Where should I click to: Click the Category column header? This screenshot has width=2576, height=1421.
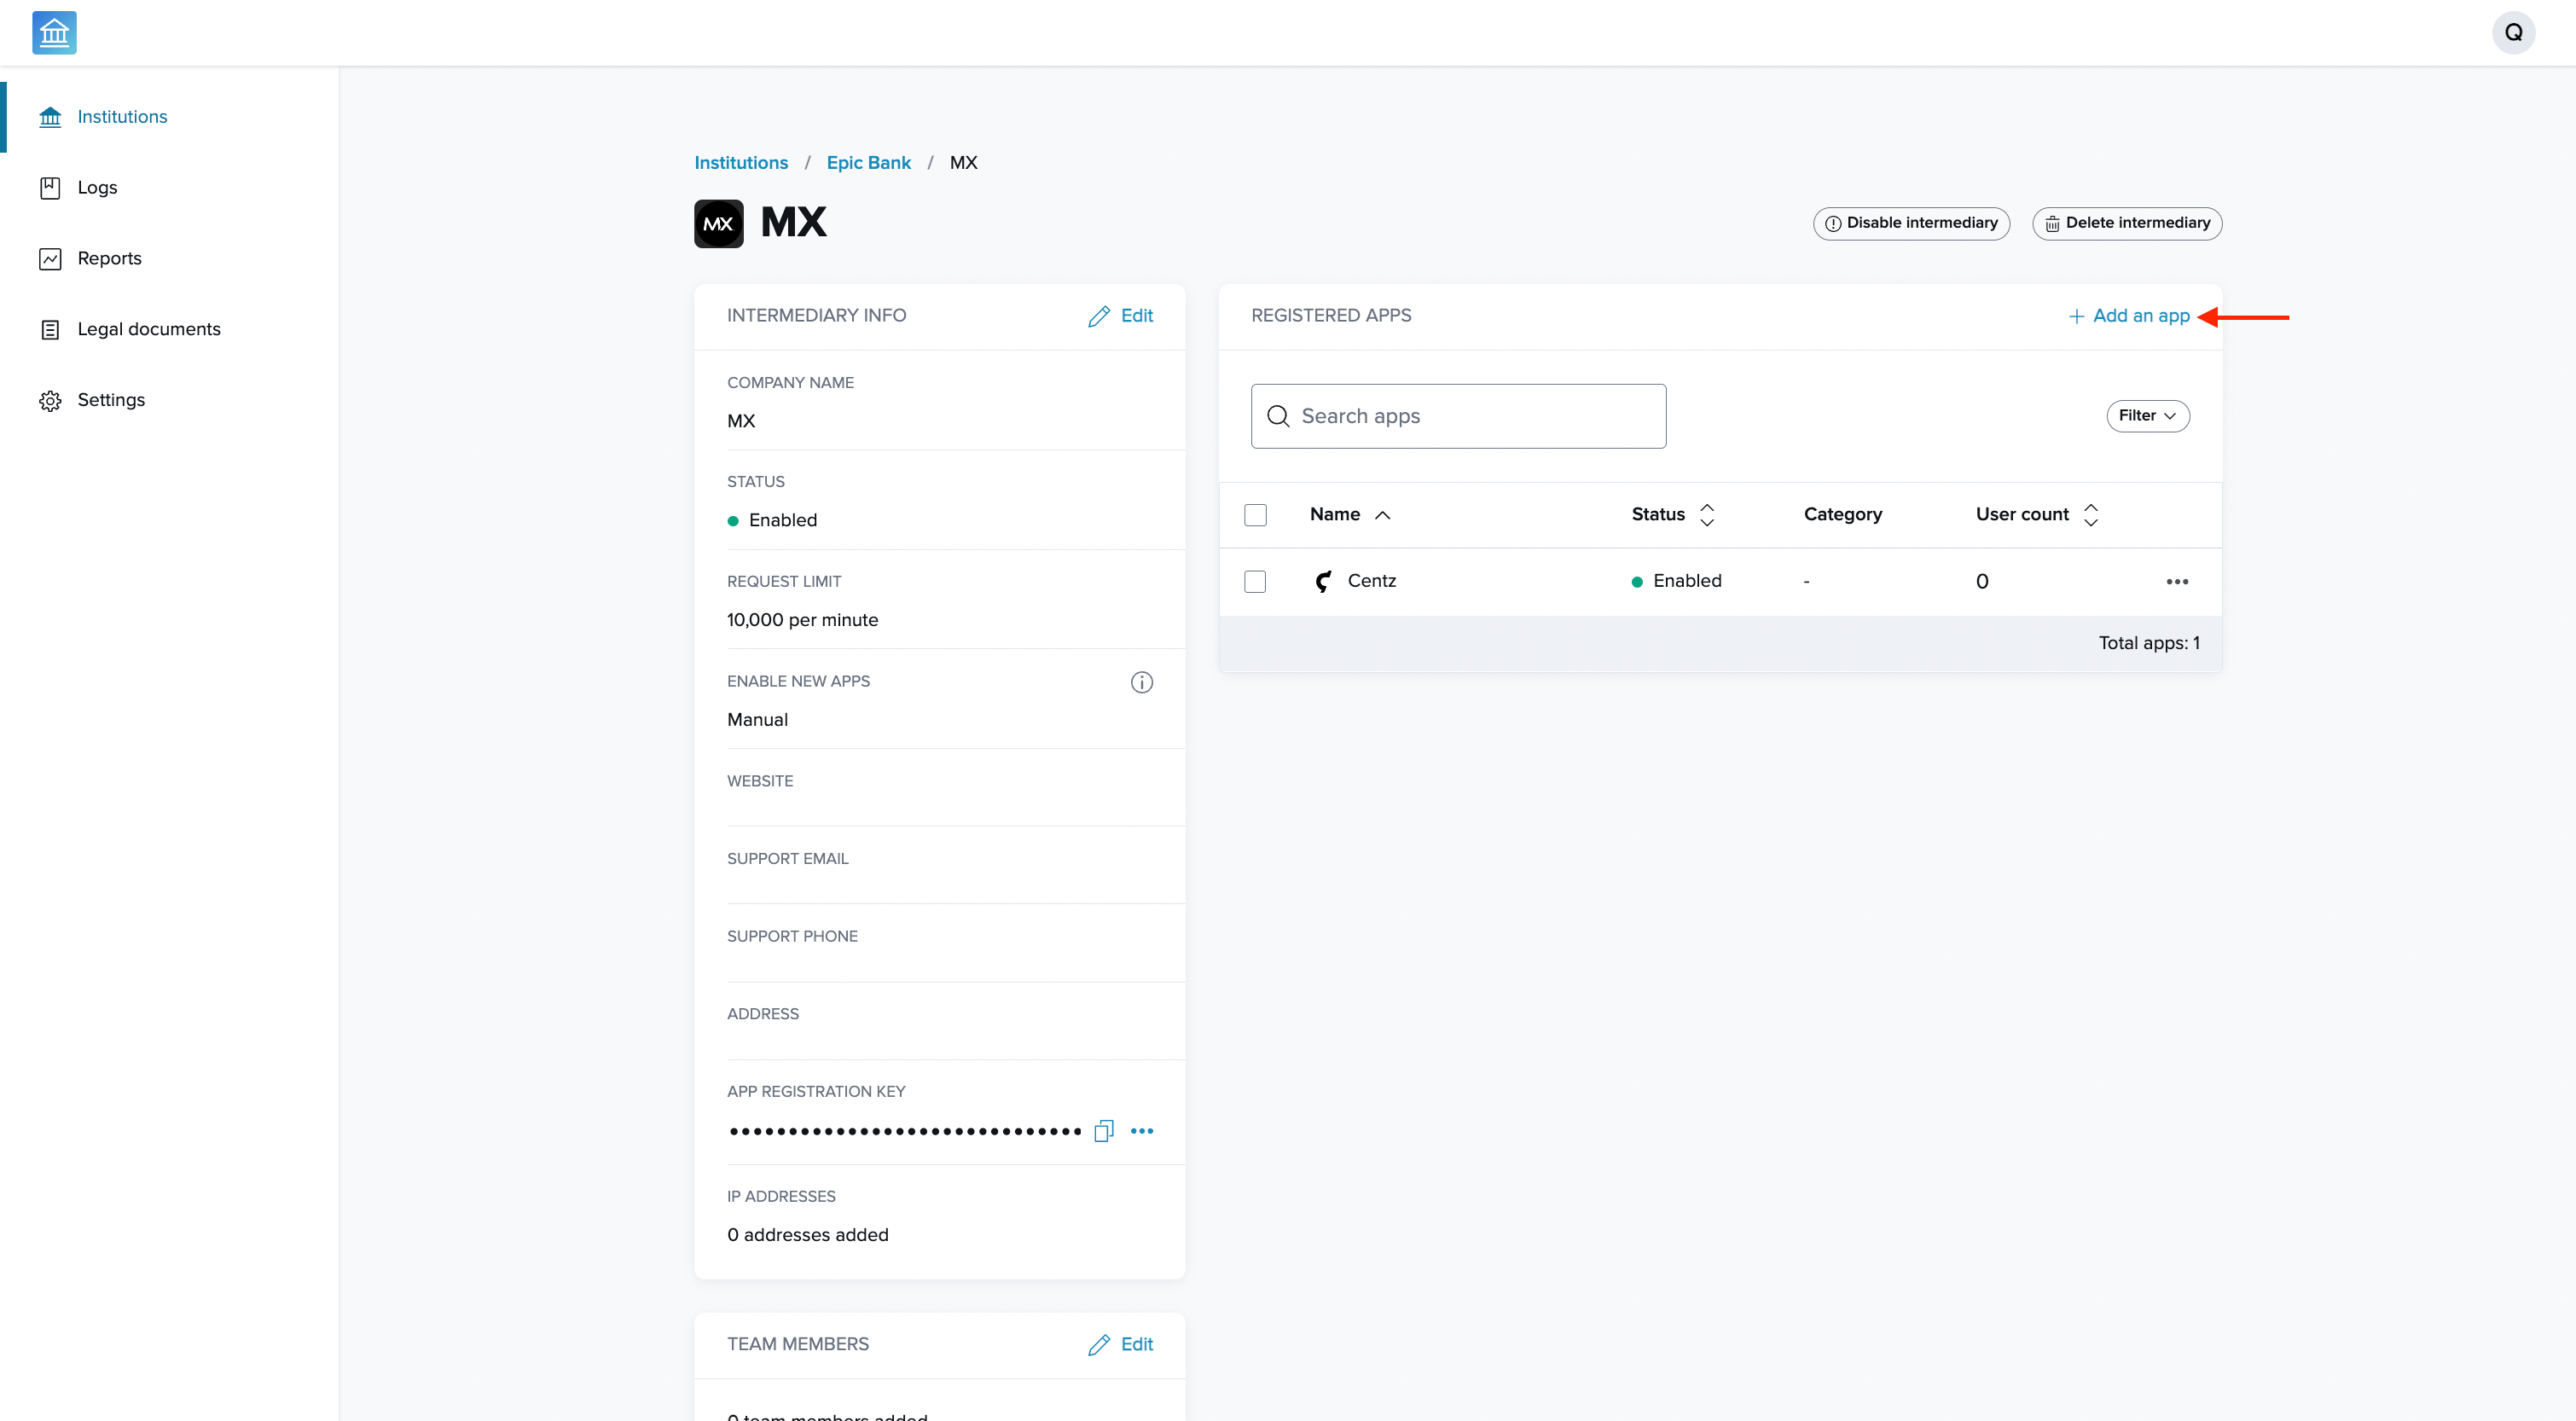coord(1843,515)
